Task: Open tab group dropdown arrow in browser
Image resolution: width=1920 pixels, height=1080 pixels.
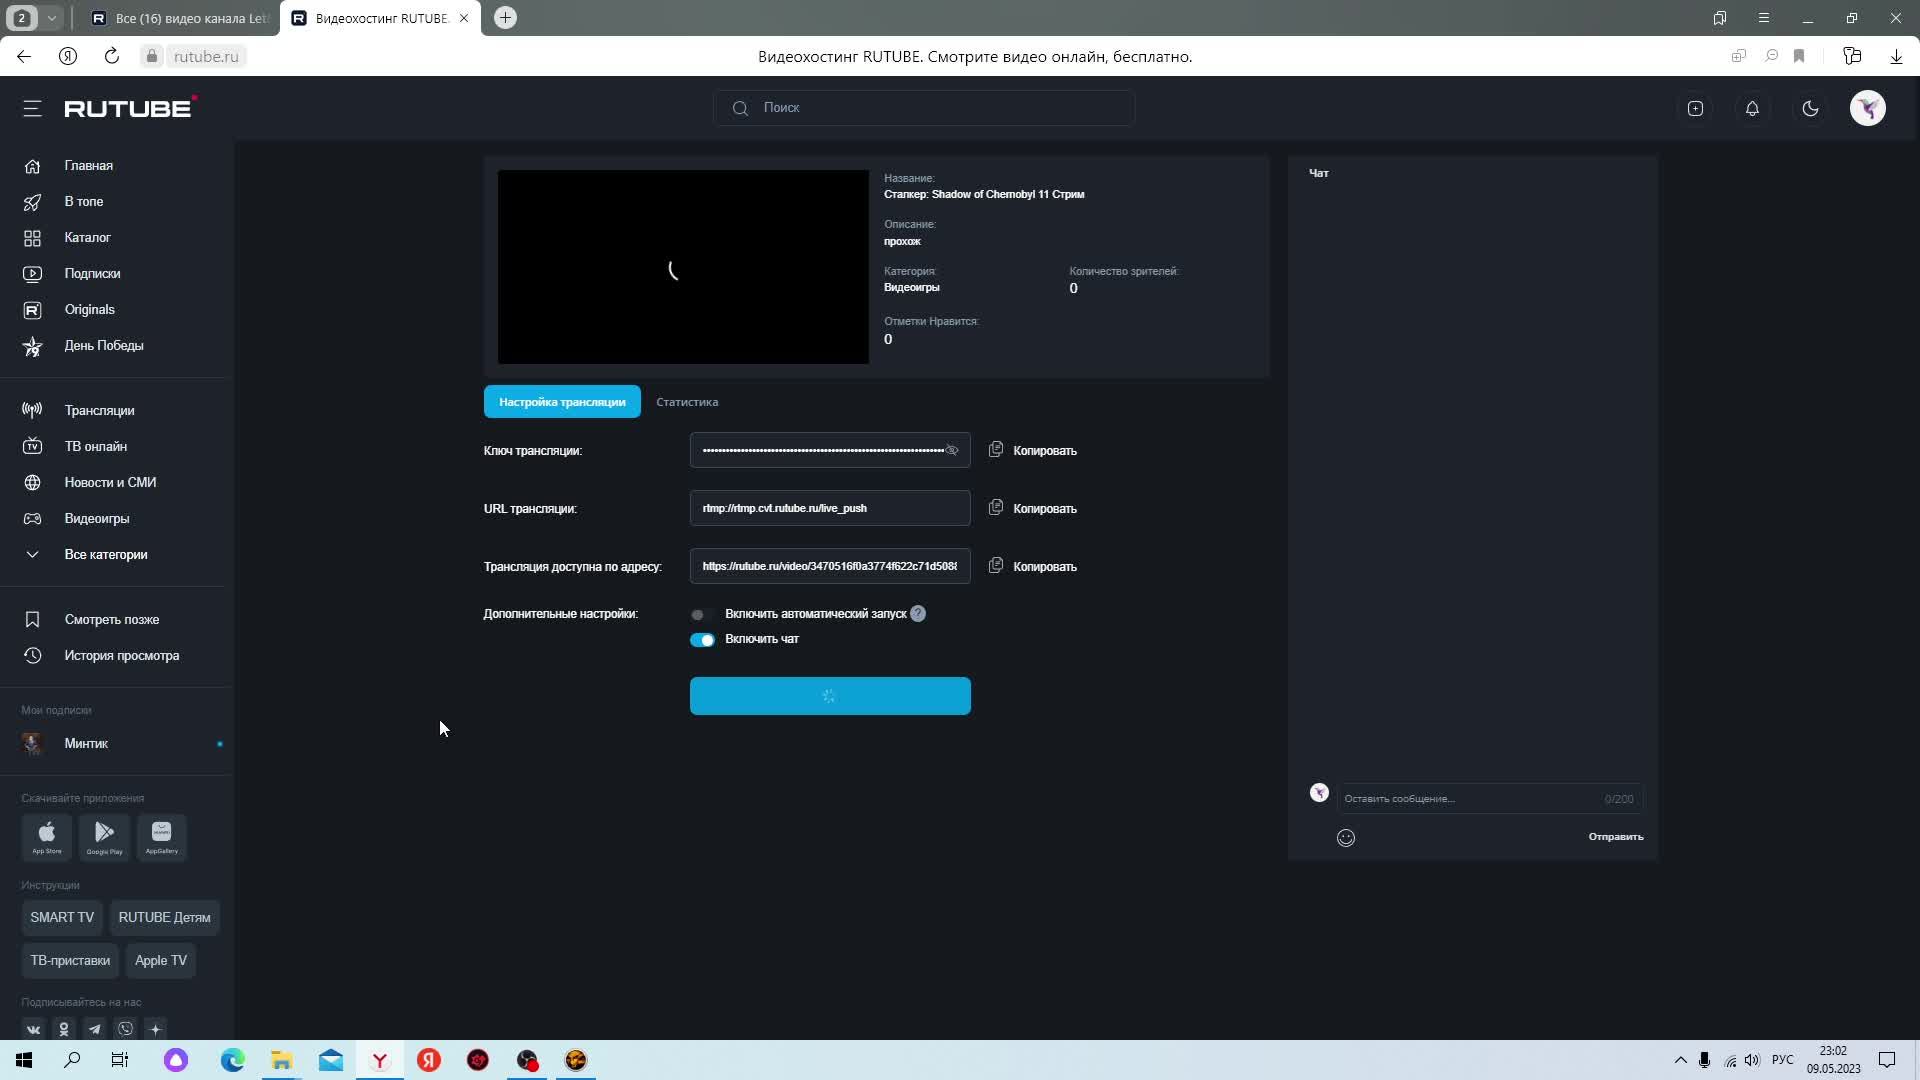Action: [52, 18]
